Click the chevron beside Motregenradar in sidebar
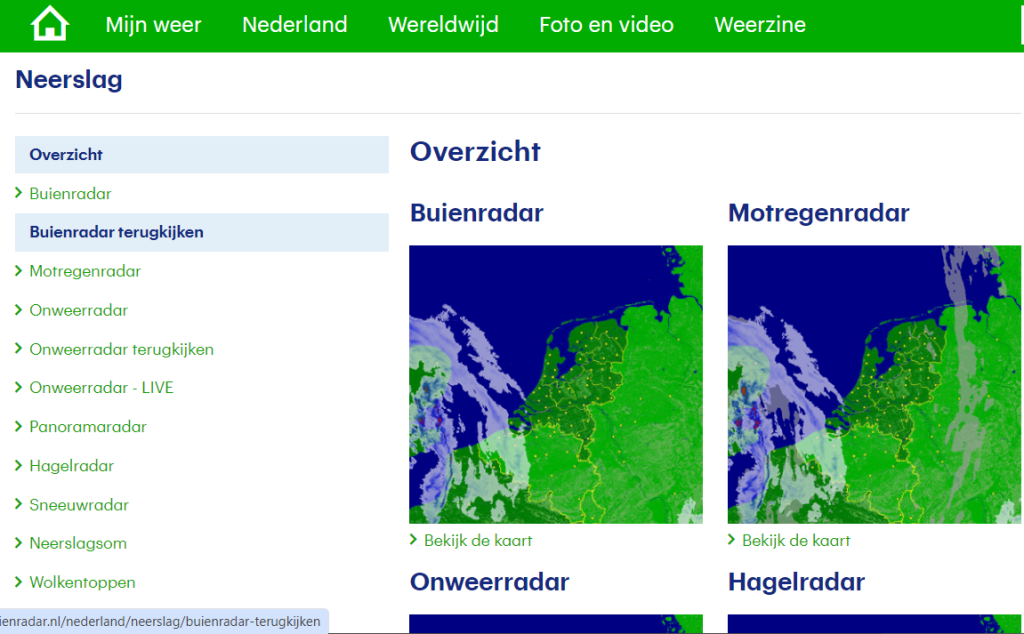The width and height of the screenshot is (1024, 634). [x=19, y=270]
